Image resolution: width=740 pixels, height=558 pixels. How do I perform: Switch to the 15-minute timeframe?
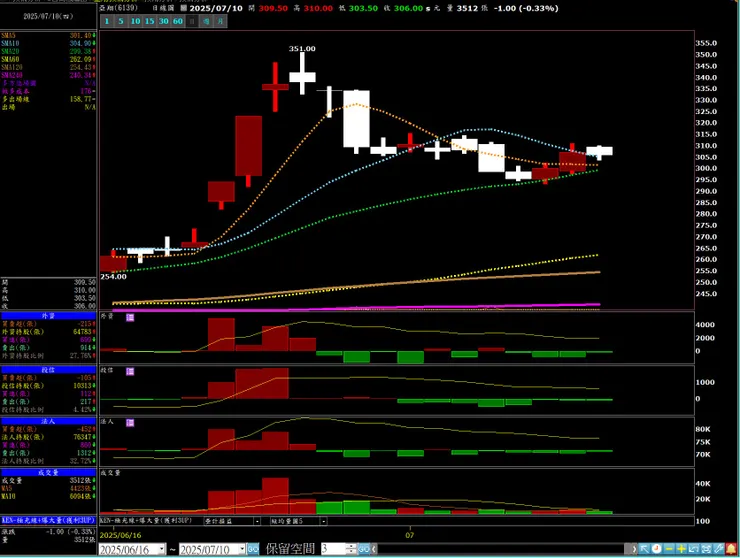tap(150, 21)
